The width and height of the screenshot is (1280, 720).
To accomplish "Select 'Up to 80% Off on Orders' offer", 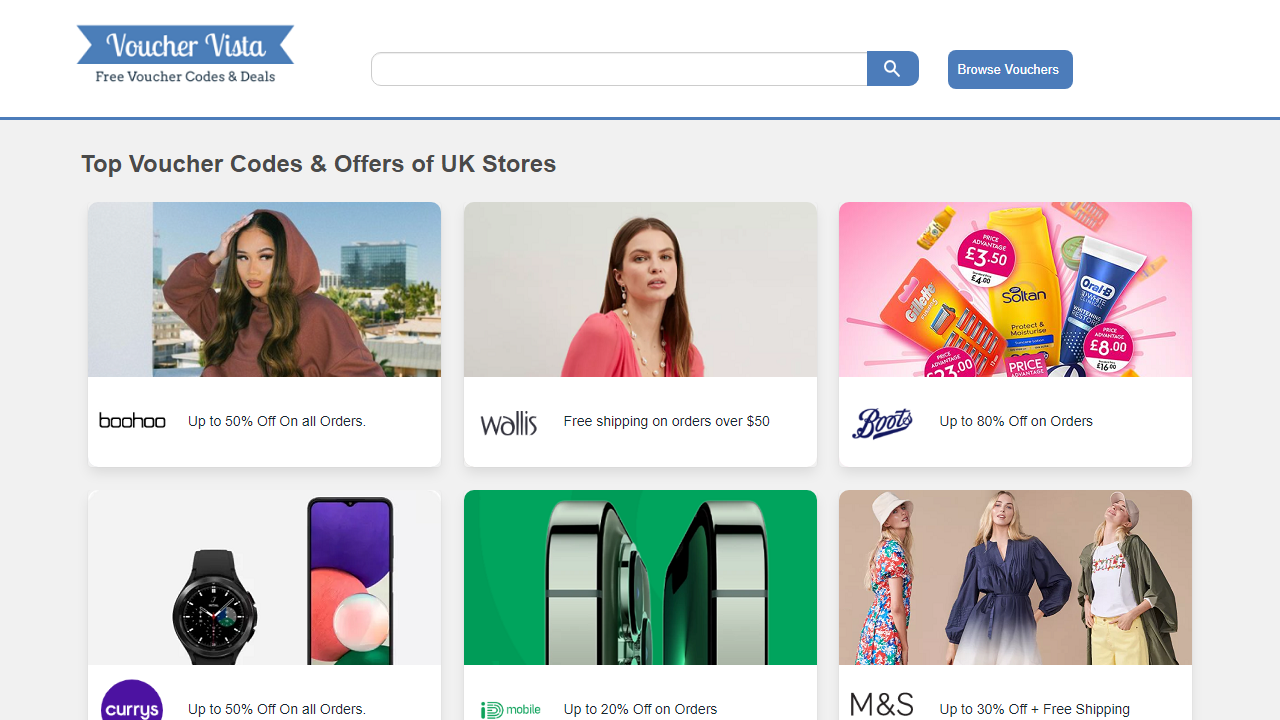I will click(1016, 421).
